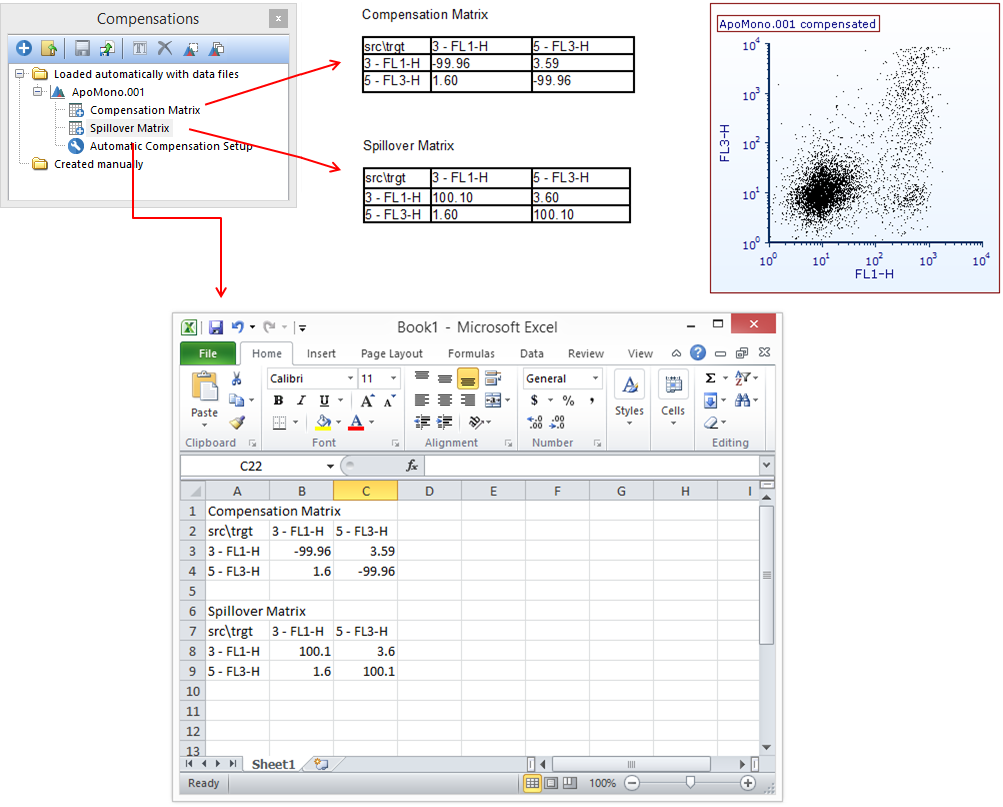1003x807 pixels.
Task: Click the Format Painter brush icon
Action: 237,422
